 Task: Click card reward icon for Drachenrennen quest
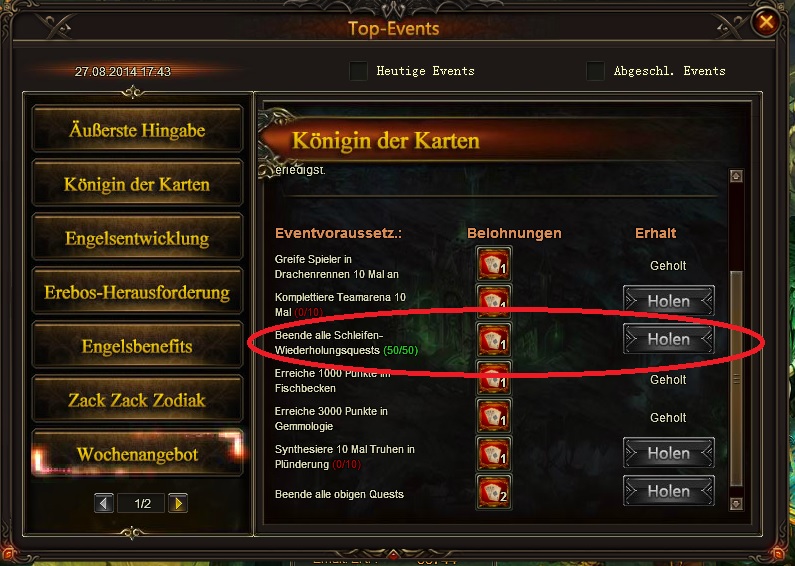[493, 264]
